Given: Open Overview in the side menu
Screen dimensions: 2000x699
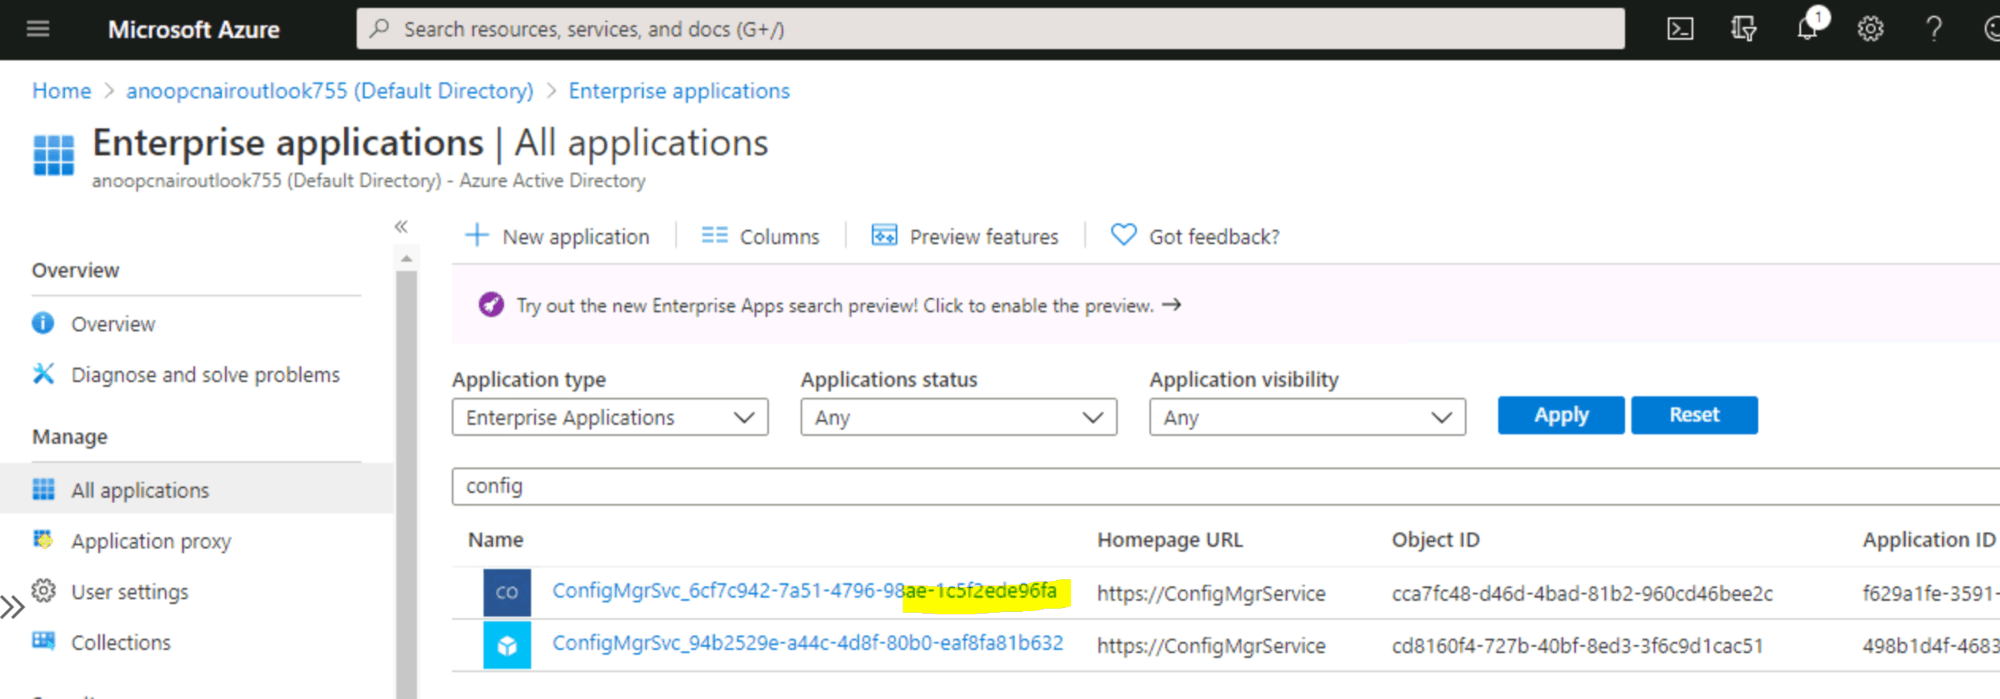Looking at the screenshot, I should click(113, 324).
